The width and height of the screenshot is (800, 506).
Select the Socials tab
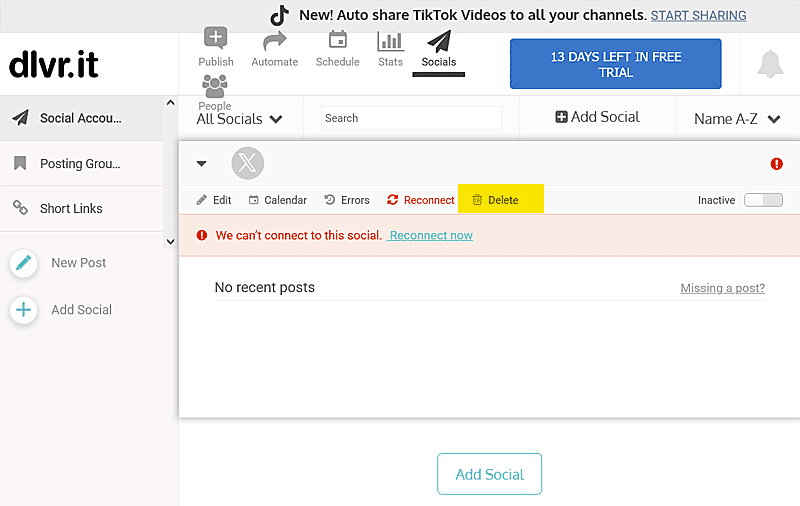[438, 49]
